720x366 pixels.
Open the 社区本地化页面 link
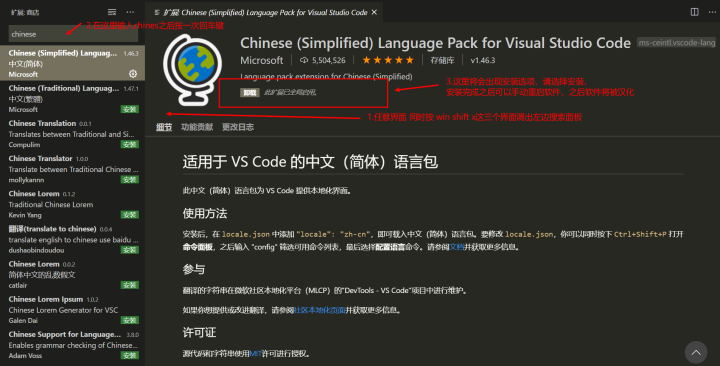[x=319, y=310]
